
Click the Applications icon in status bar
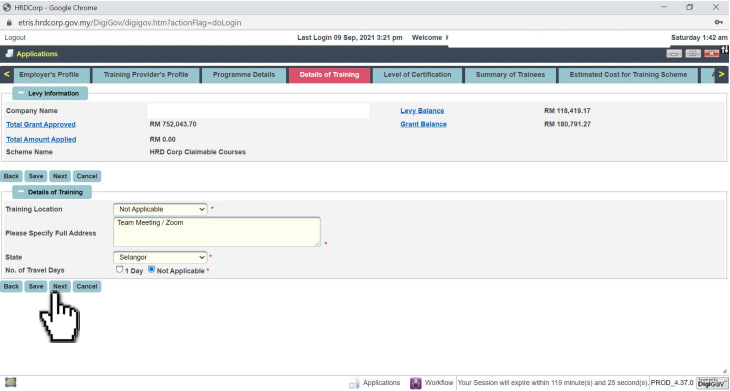[x=354, y=383]
